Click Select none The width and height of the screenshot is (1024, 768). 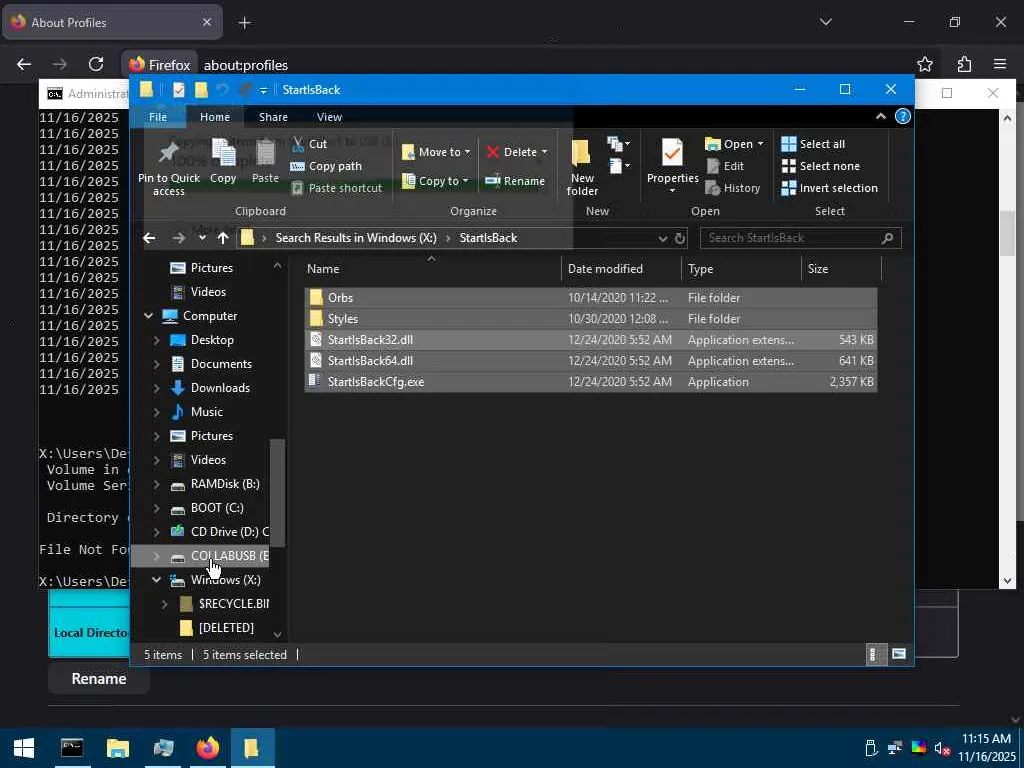820,166
